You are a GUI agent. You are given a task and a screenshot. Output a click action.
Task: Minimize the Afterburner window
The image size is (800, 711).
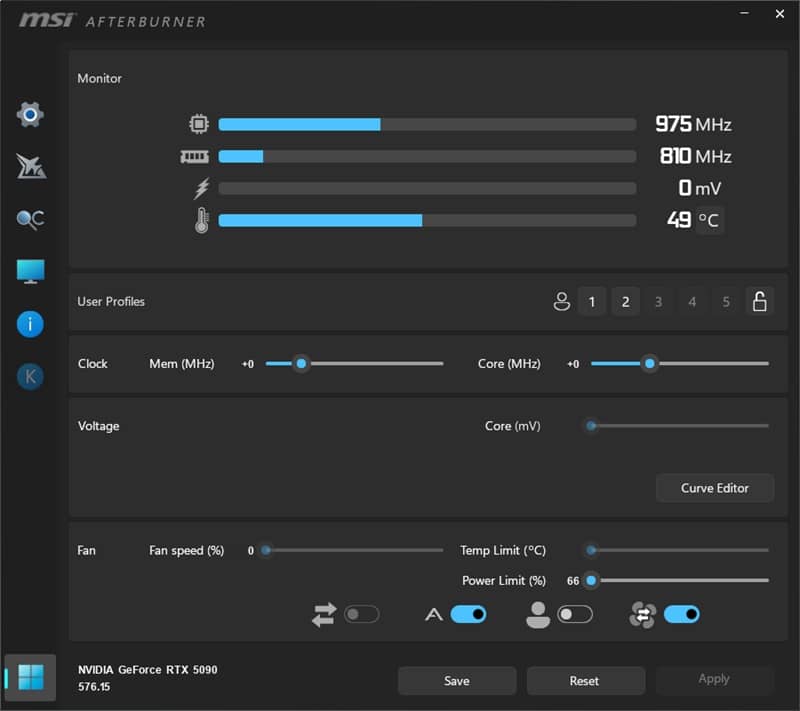(744, 13)
